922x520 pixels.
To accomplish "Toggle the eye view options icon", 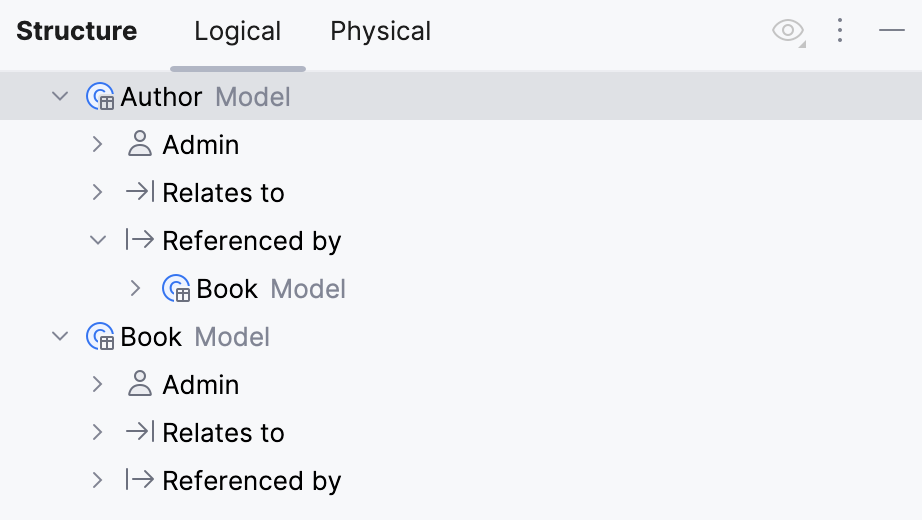I will point(788,31).
